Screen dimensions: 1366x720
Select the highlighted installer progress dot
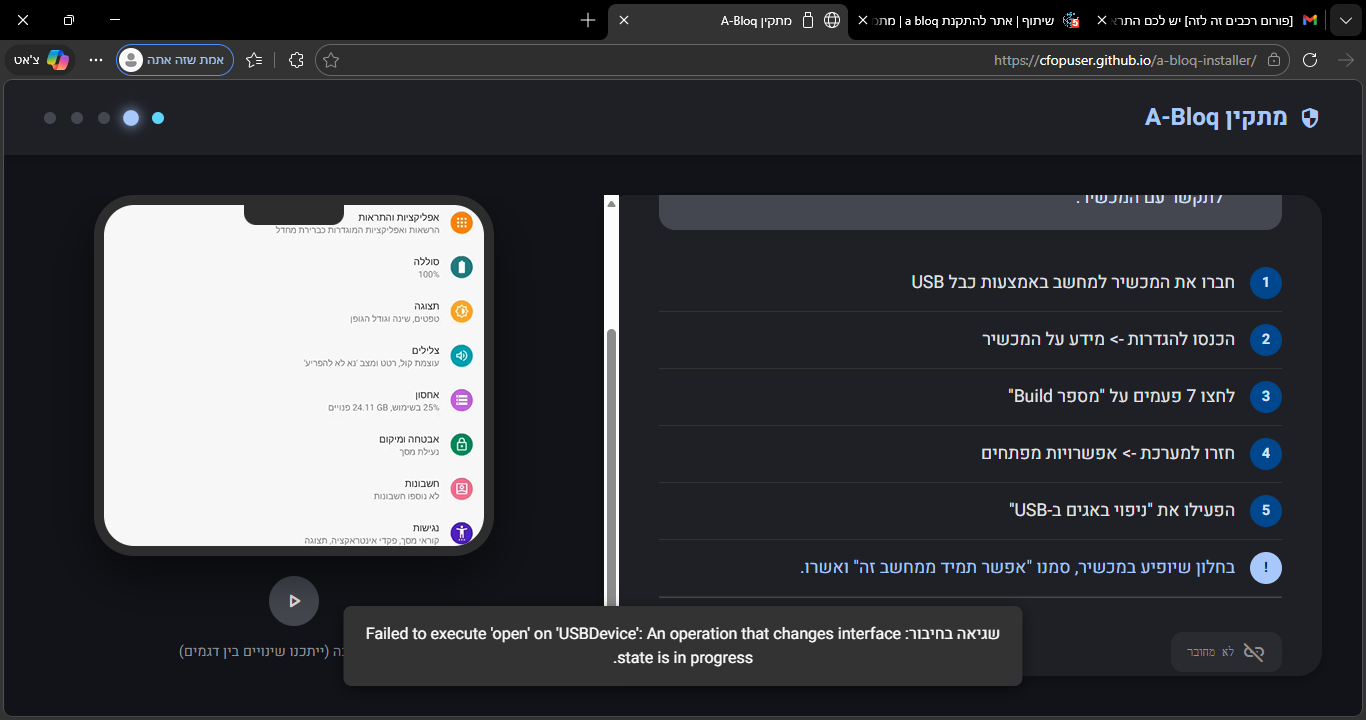130,118
